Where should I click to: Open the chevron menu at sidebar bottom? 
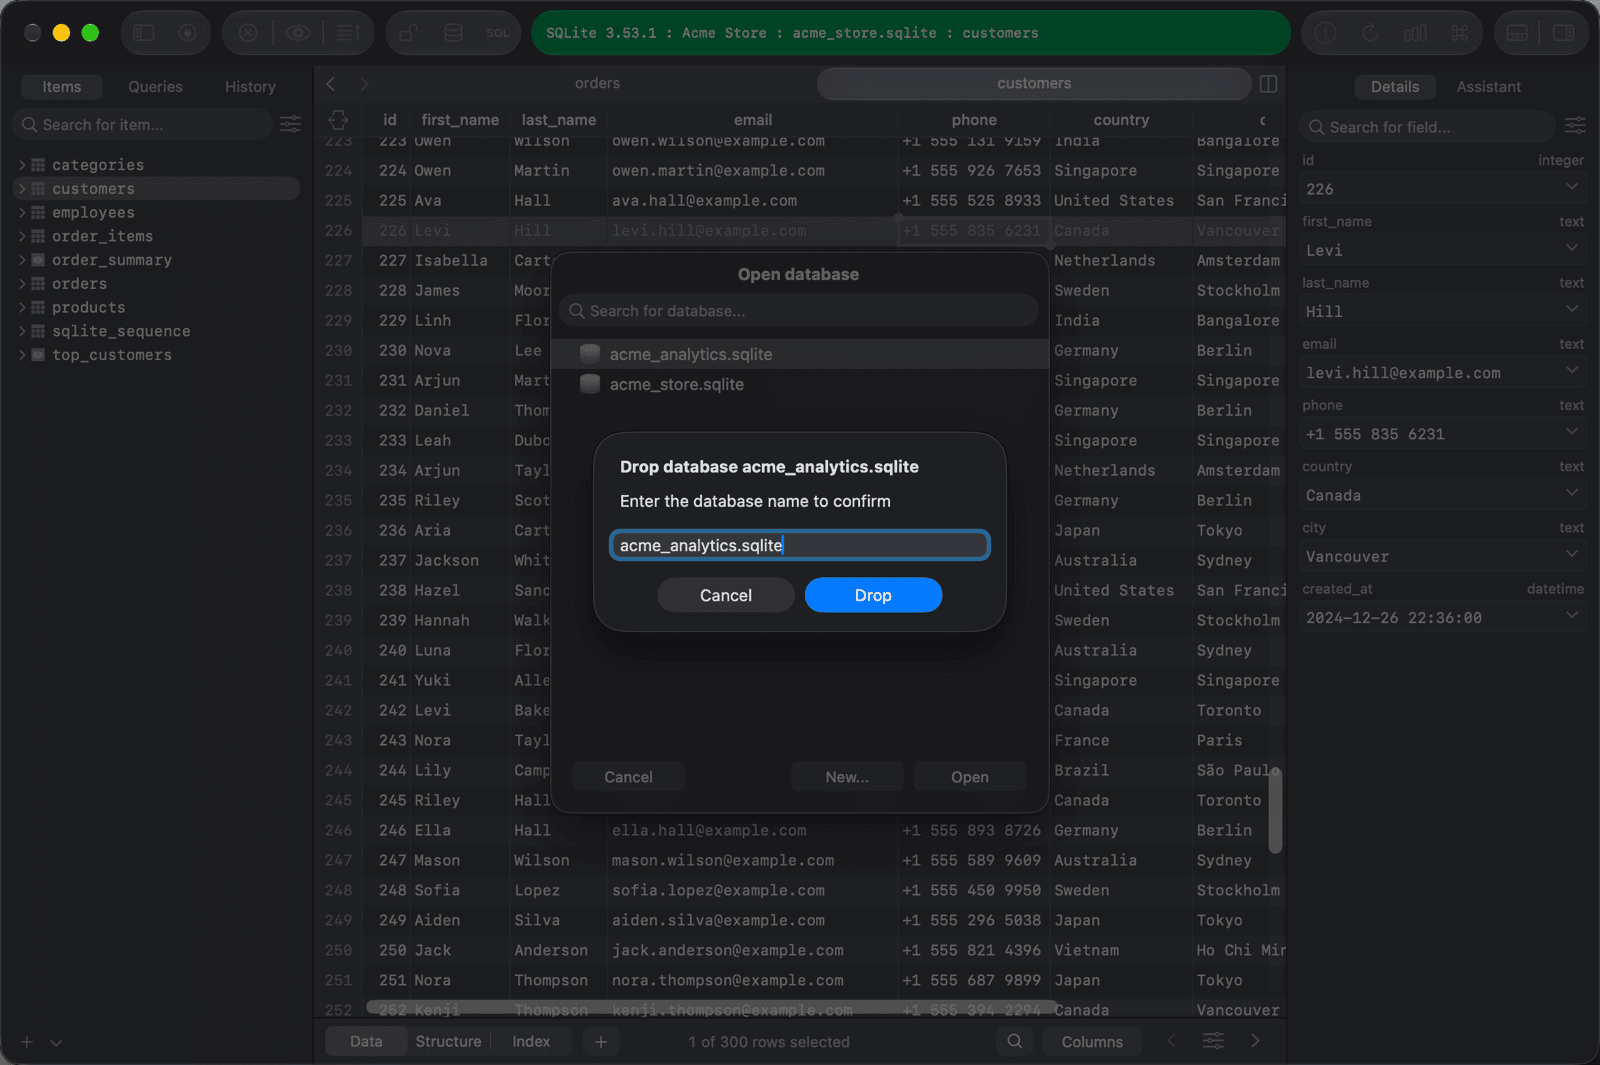pyautogui.click(x=56, y=1042)
